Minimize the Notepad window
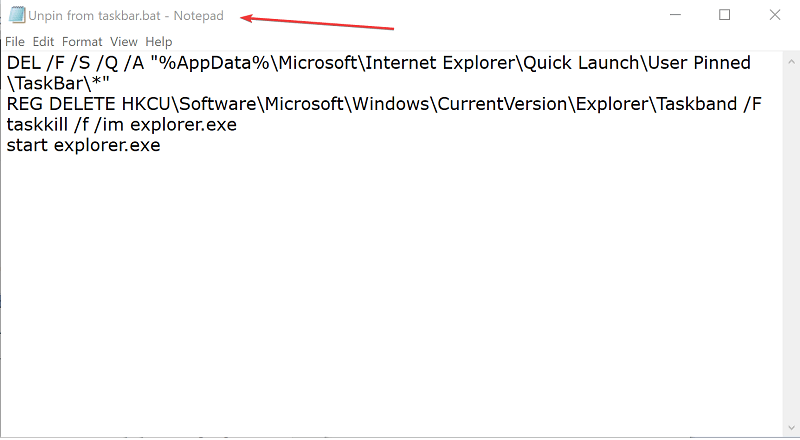The height and width of the screenshot is (440, 800). point(675,15)
